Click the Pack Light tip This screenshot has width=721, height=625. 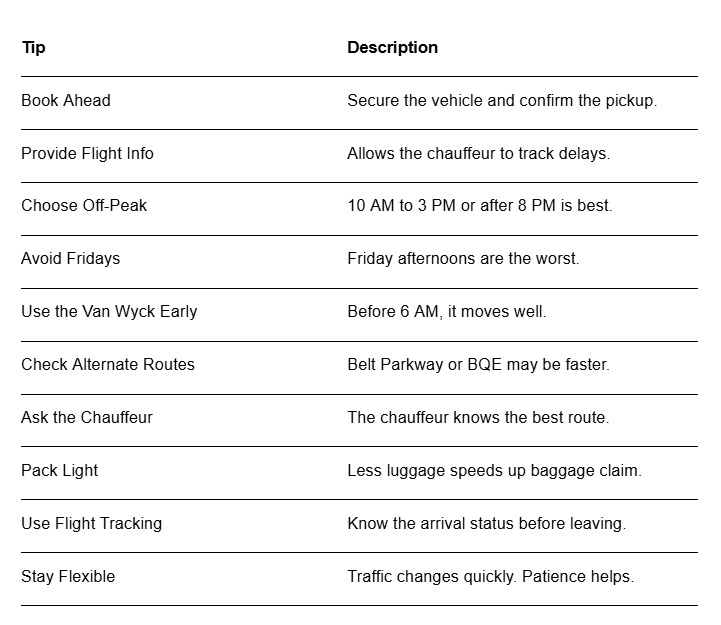coord(60,470)
